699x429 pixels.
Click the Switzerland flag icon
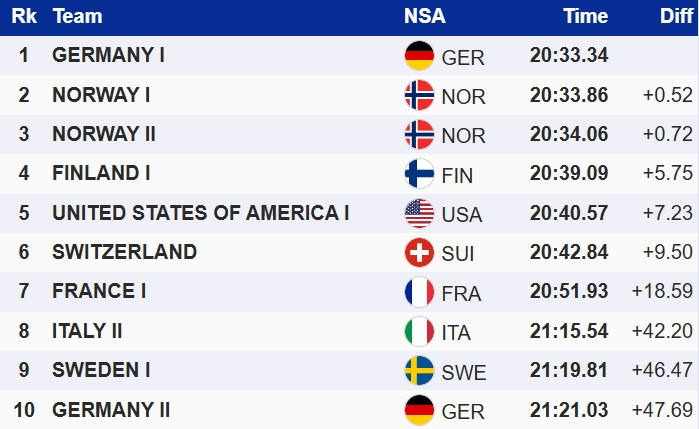[x=419, y=252]
